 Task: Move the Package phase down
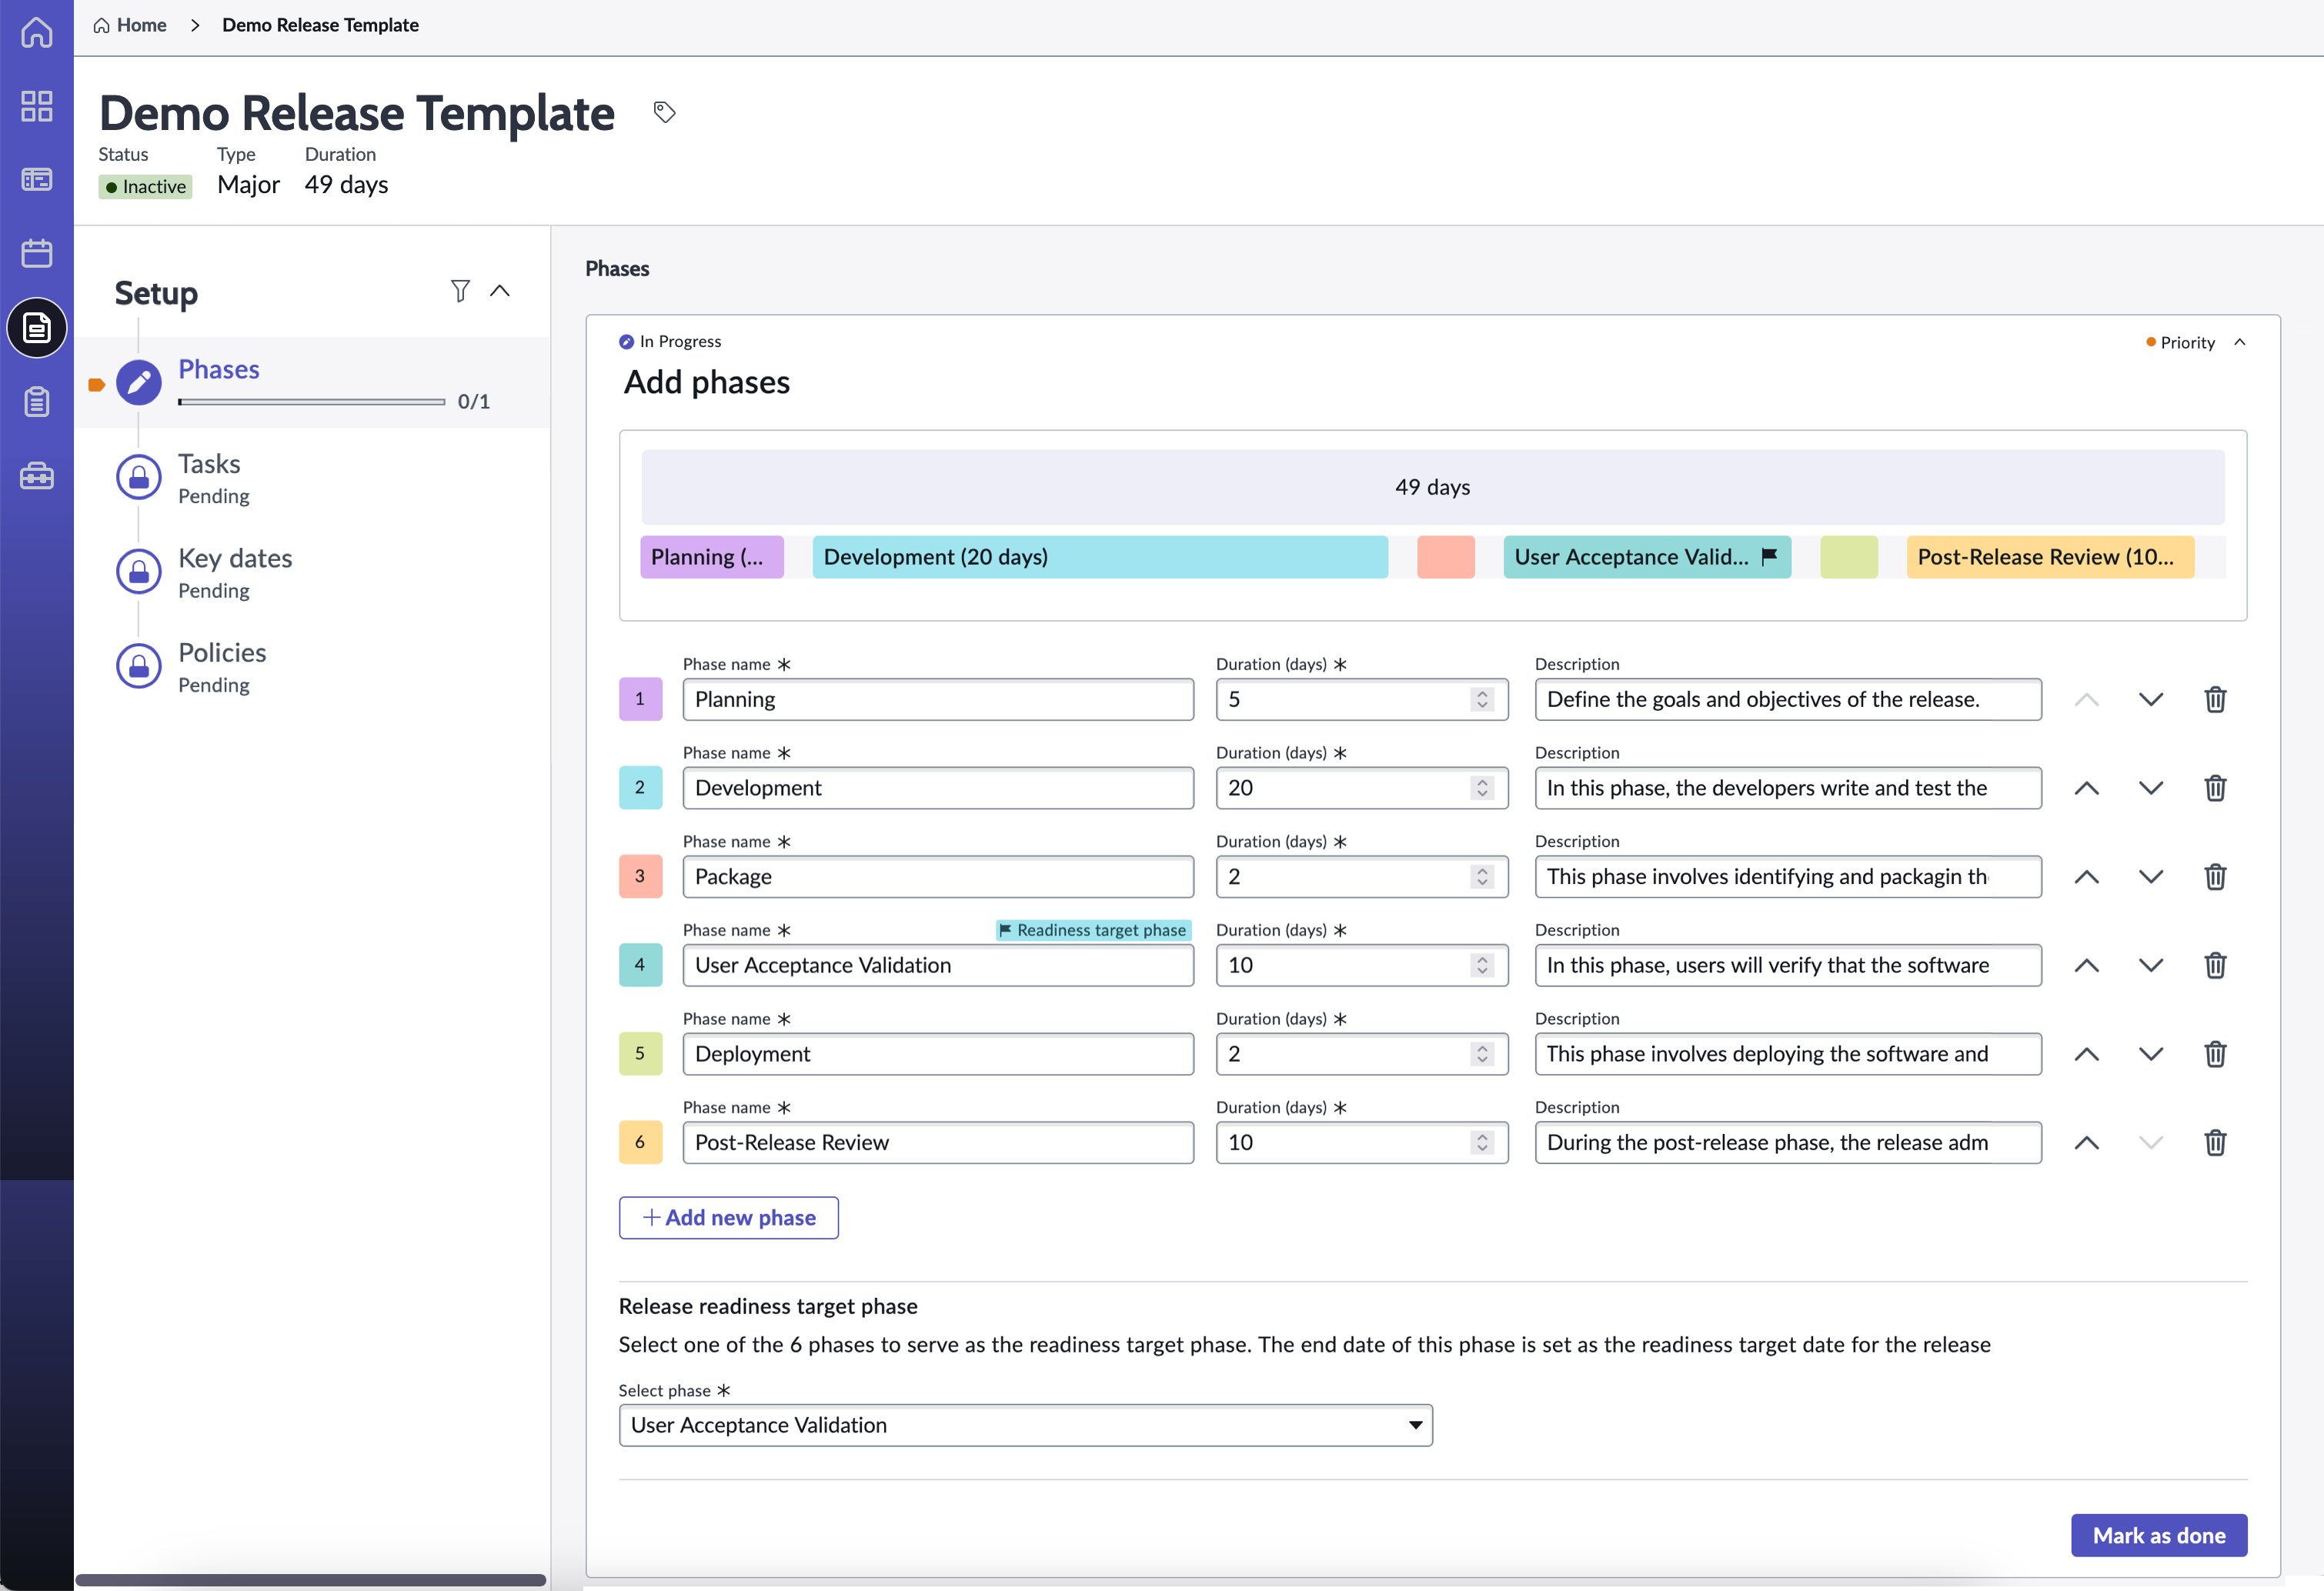(x=2151, y=876)
